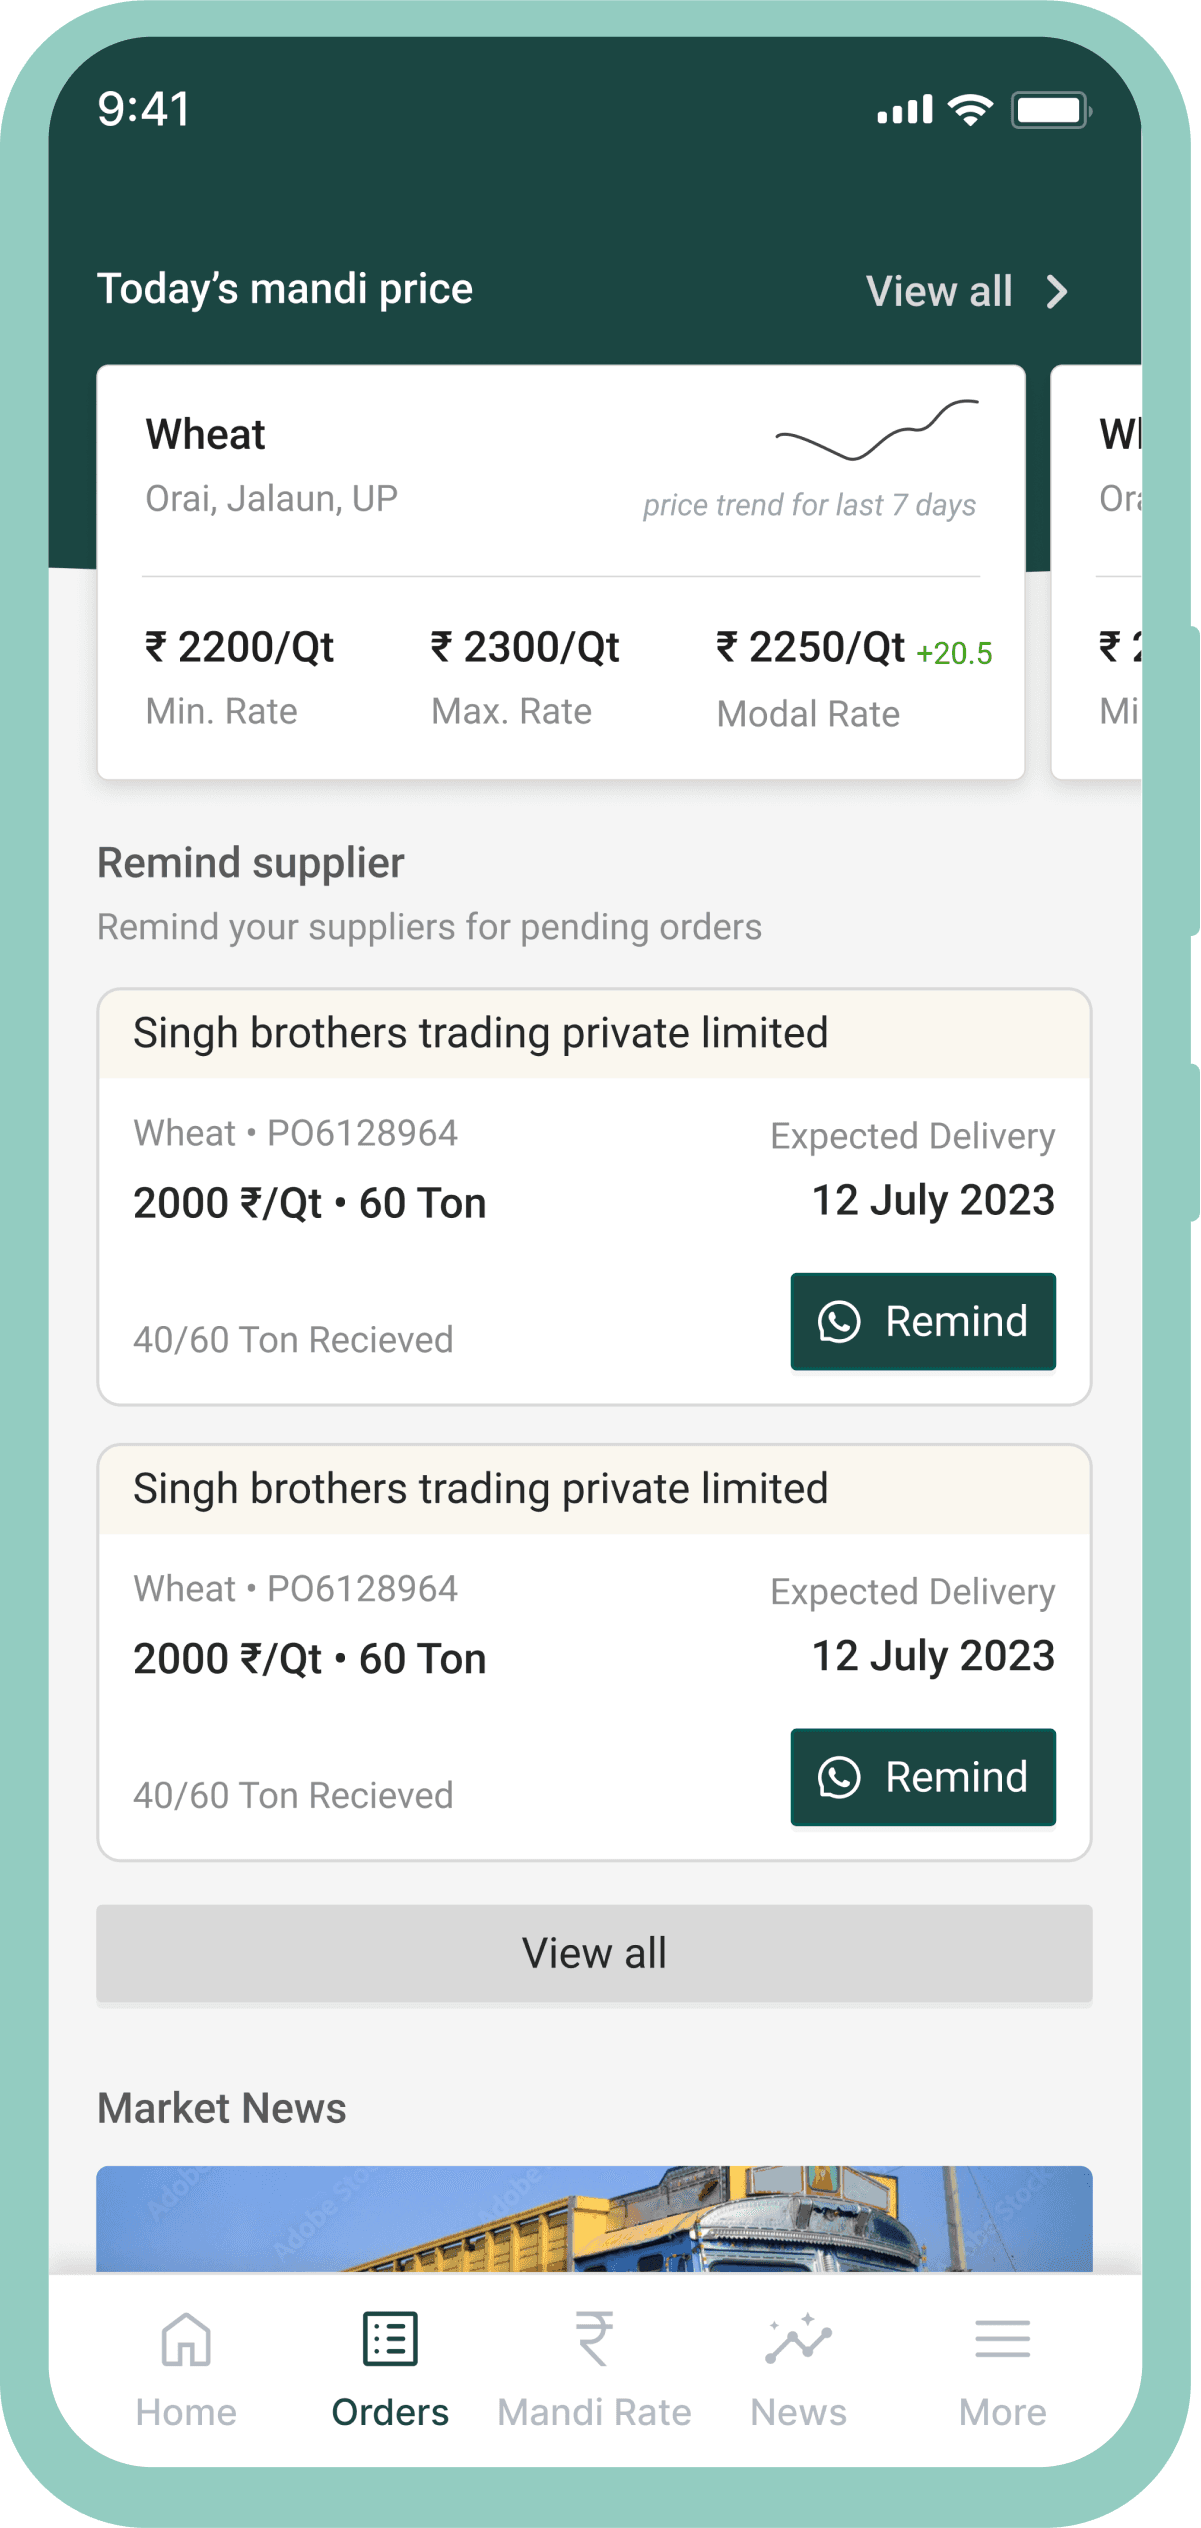The image size is (1201, 2528).
Task: Open the Market News truck image
Action: click(594, 2219)
